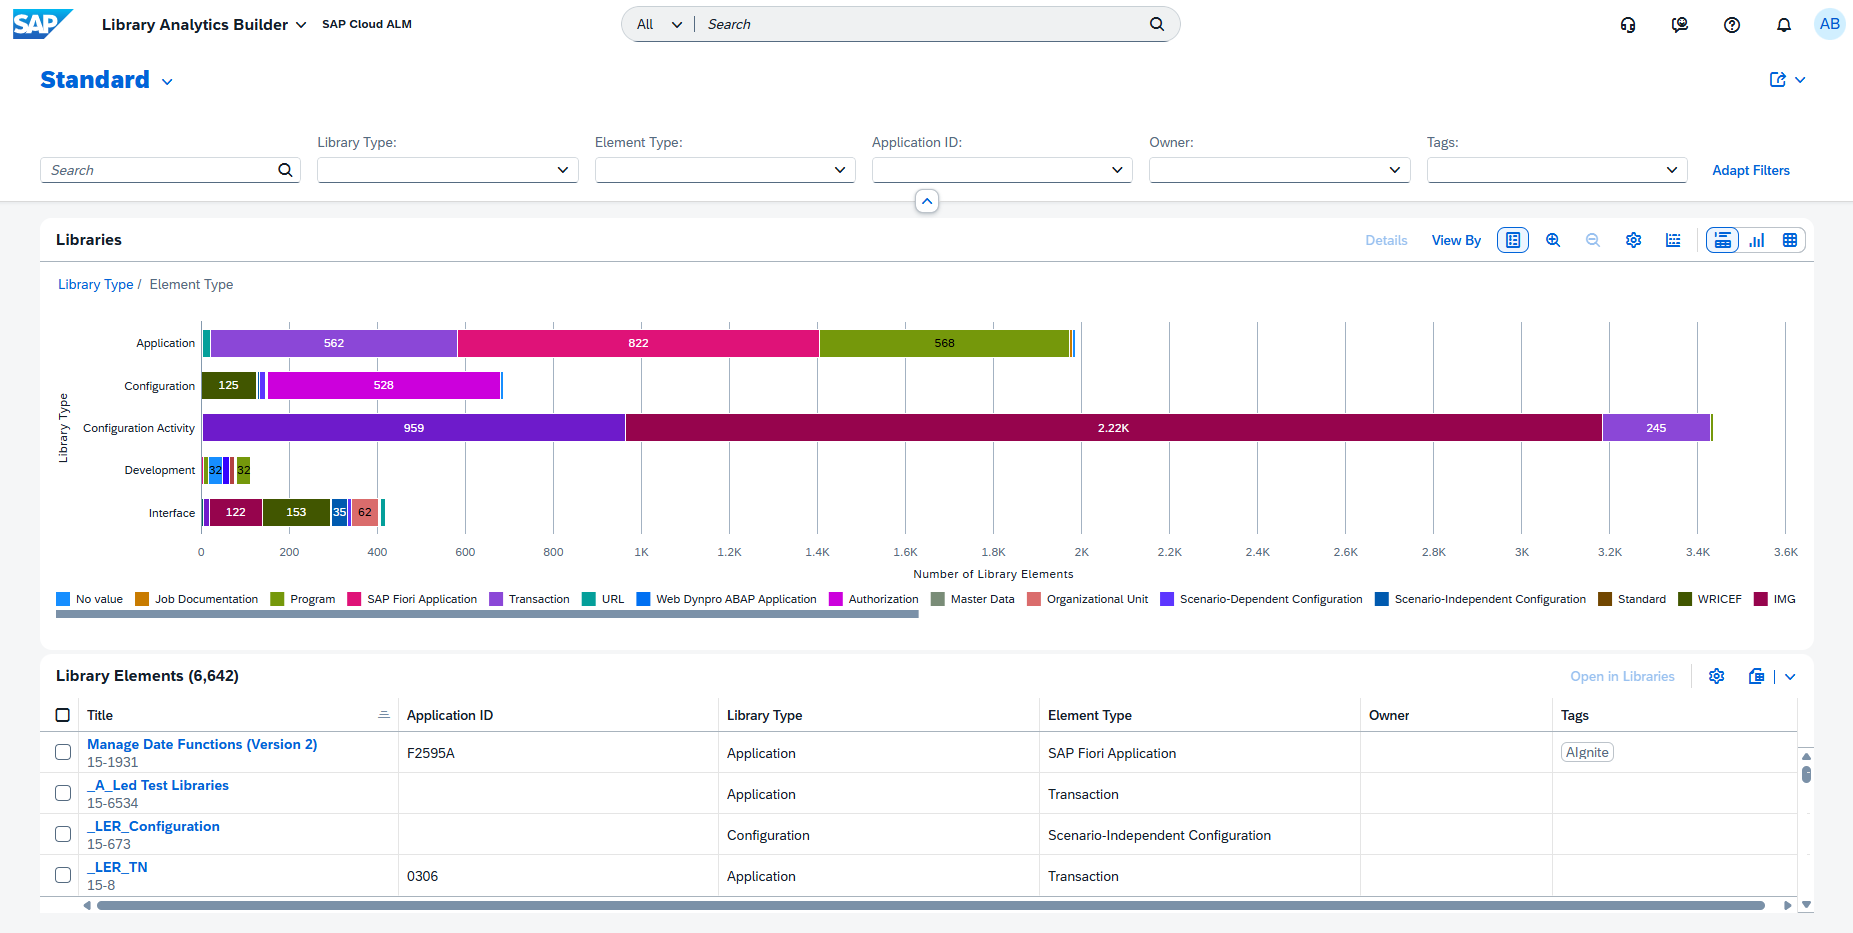Viewport: 1853px width, 933px height.
Task: Click SAP Fiori Application legend swatch
Action: click(x=354, y=599)
